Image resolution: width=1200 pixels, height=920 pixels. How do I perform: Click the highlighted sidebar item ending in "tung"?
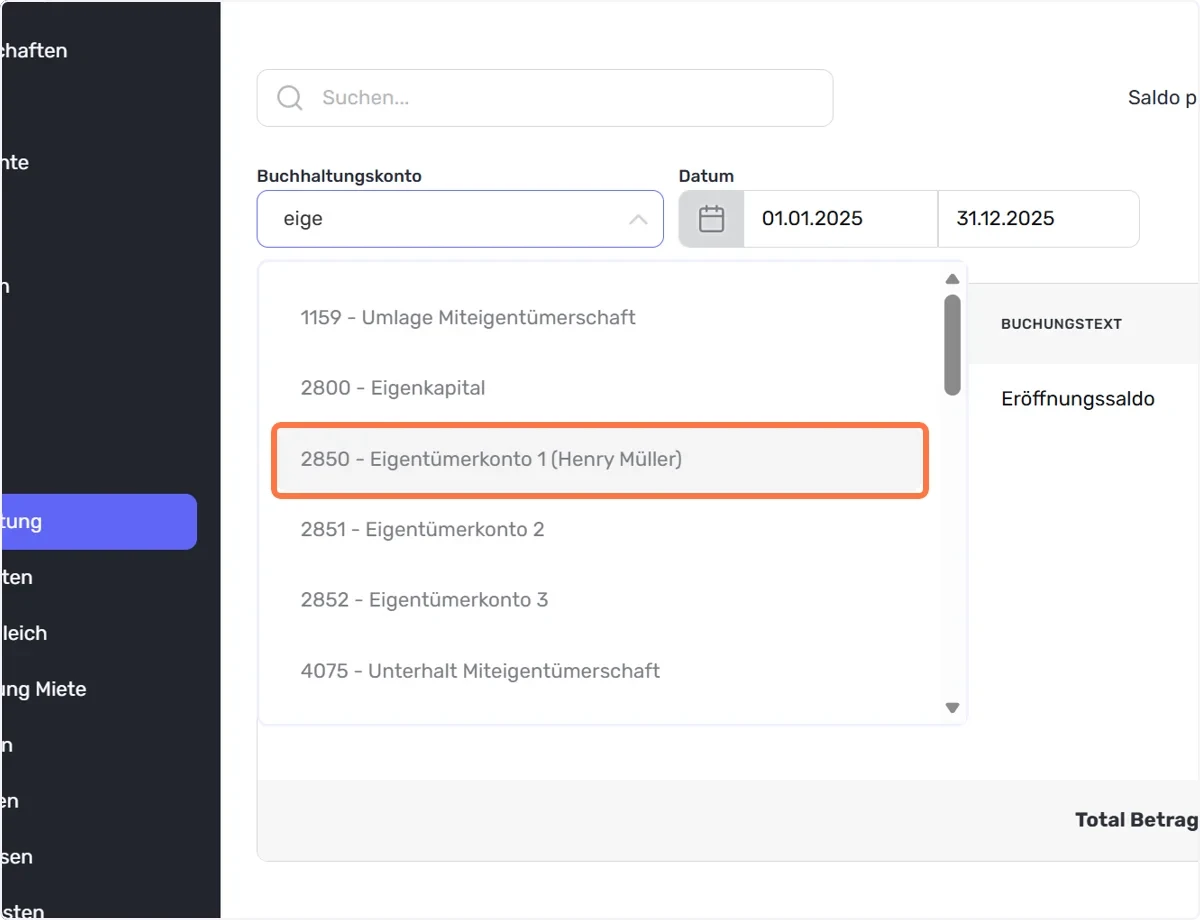tap(98, 522)
